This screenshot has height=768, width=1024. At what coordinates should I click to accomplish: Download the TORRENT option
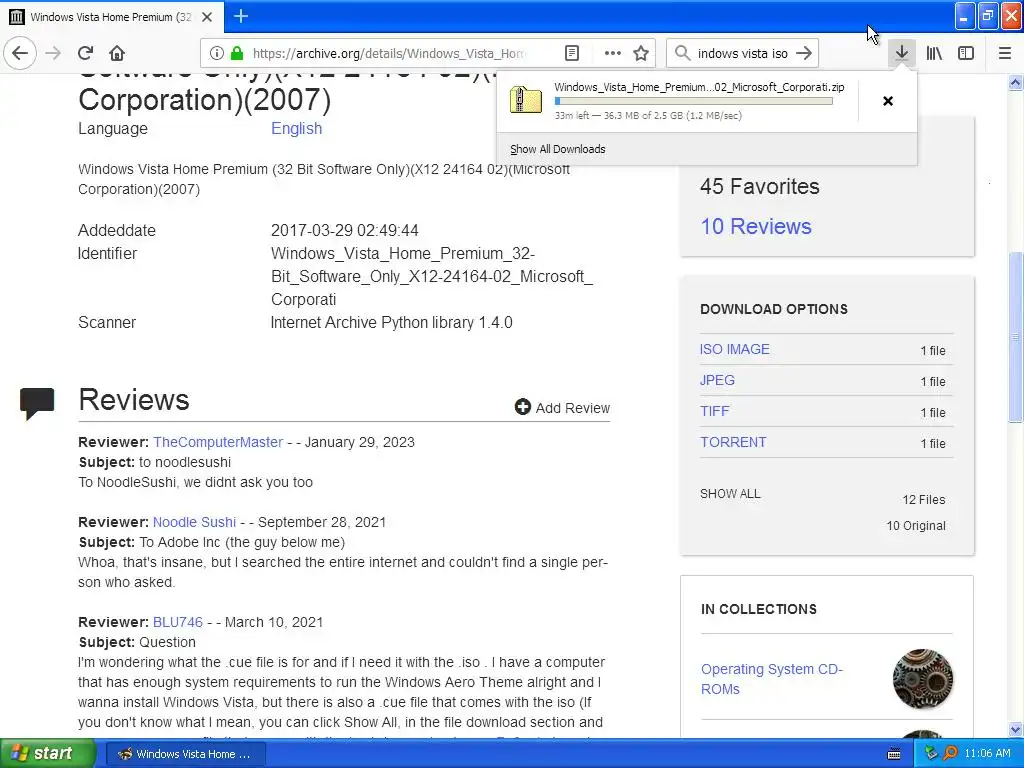[x=733, y=442]
